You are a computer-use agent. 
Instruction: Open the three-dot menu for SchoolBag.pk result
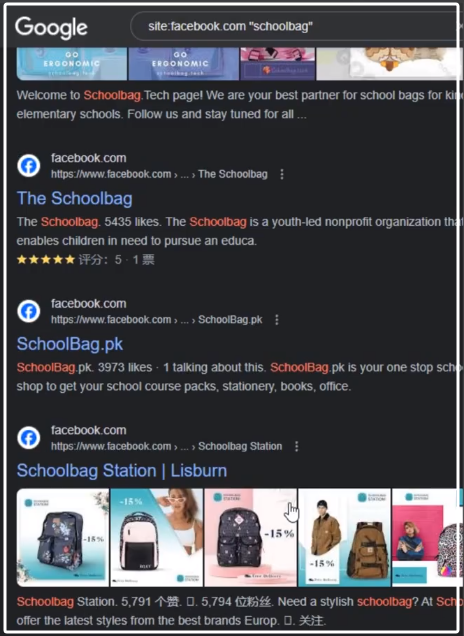pyautogui.click(x=277, y=320)
